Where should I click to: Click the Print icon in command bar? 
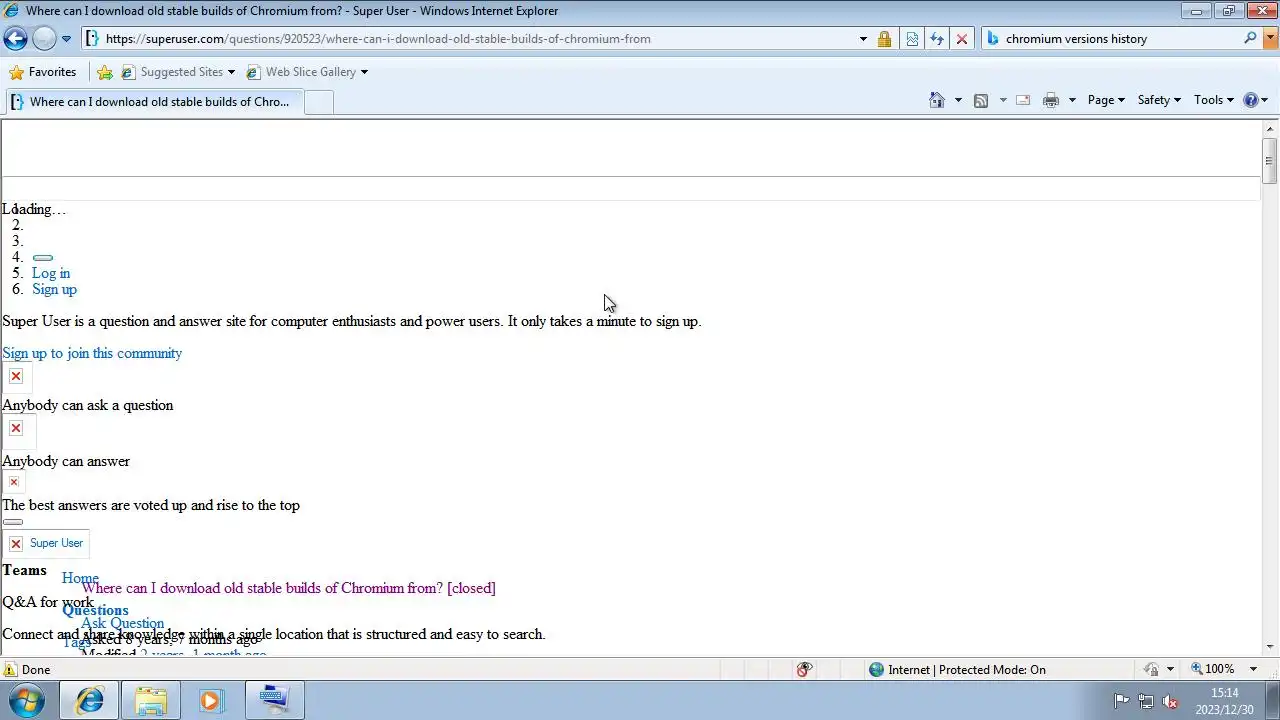tap(1051, 100)
